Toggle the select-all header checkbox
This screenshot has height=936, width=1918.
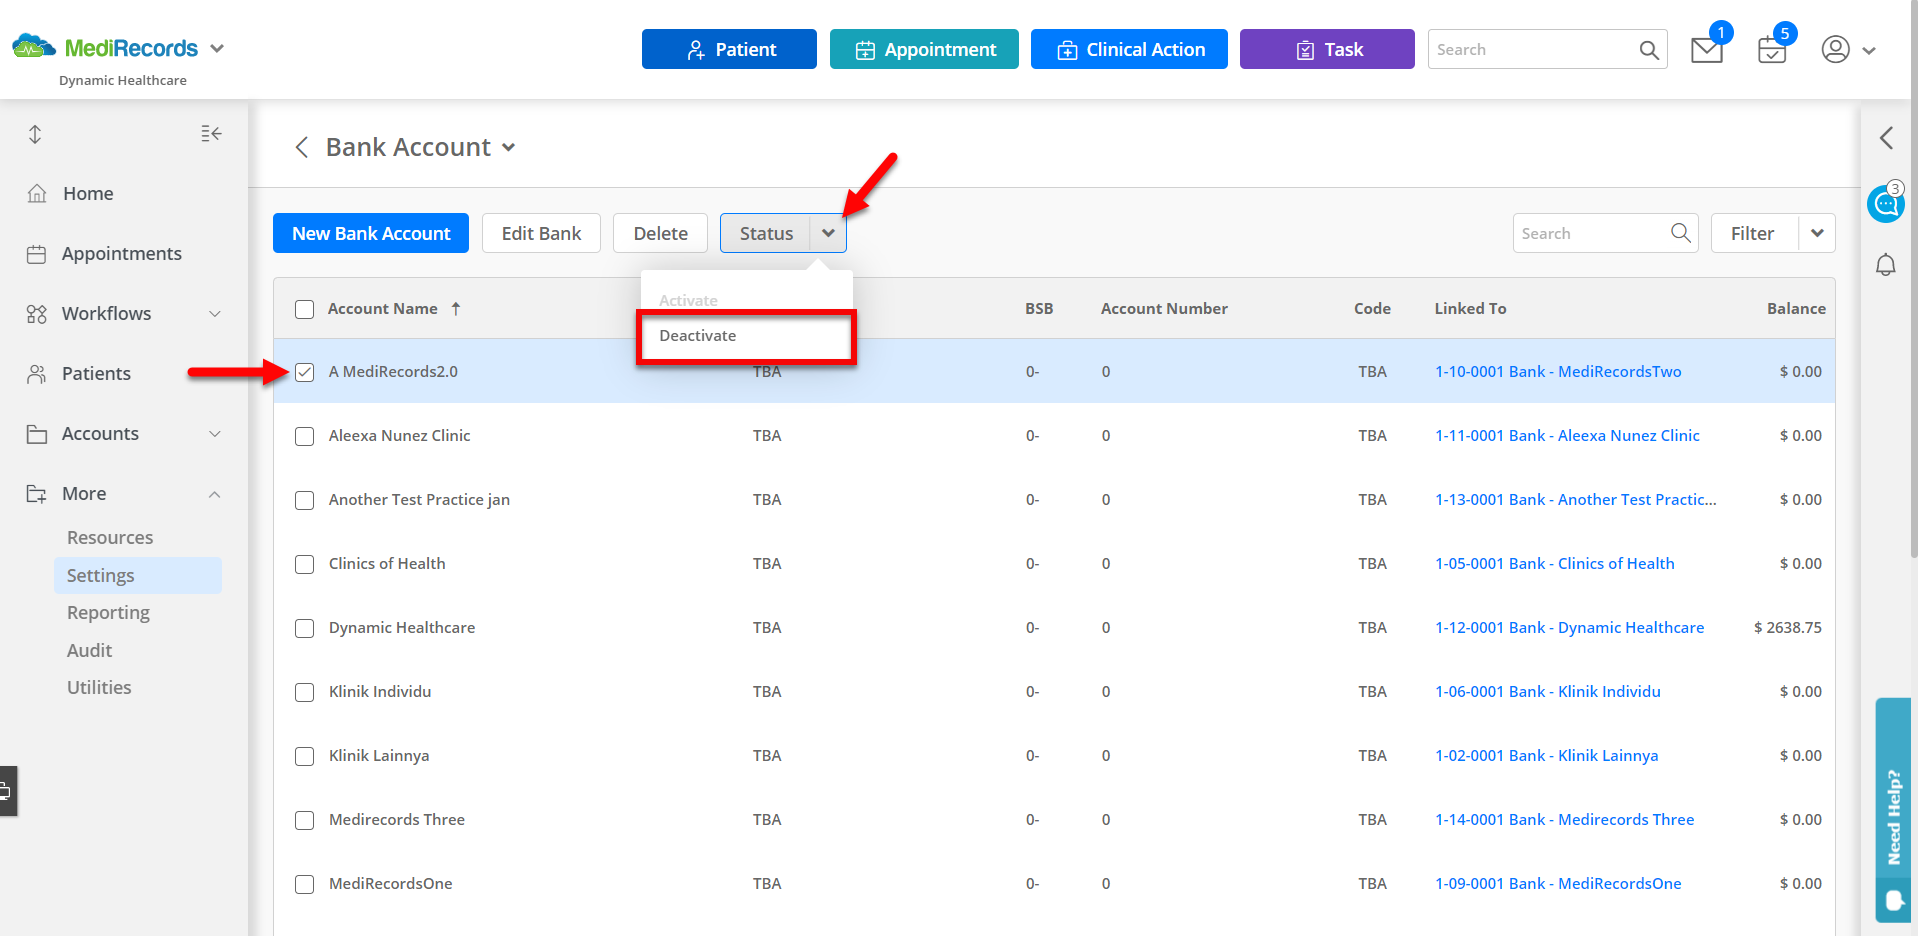click(305, 309)
